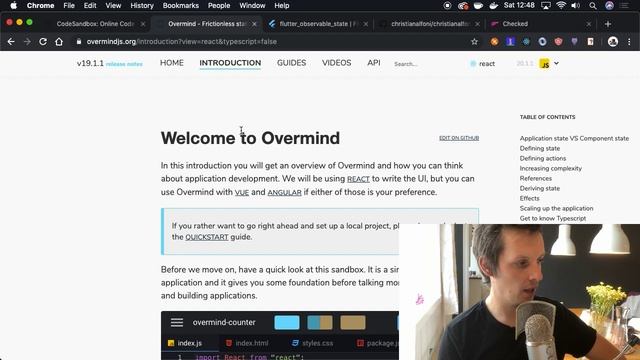Screen dimensions: 640x360
Task: Open the Chrome three-dot menu
Action: pos(629,42)
